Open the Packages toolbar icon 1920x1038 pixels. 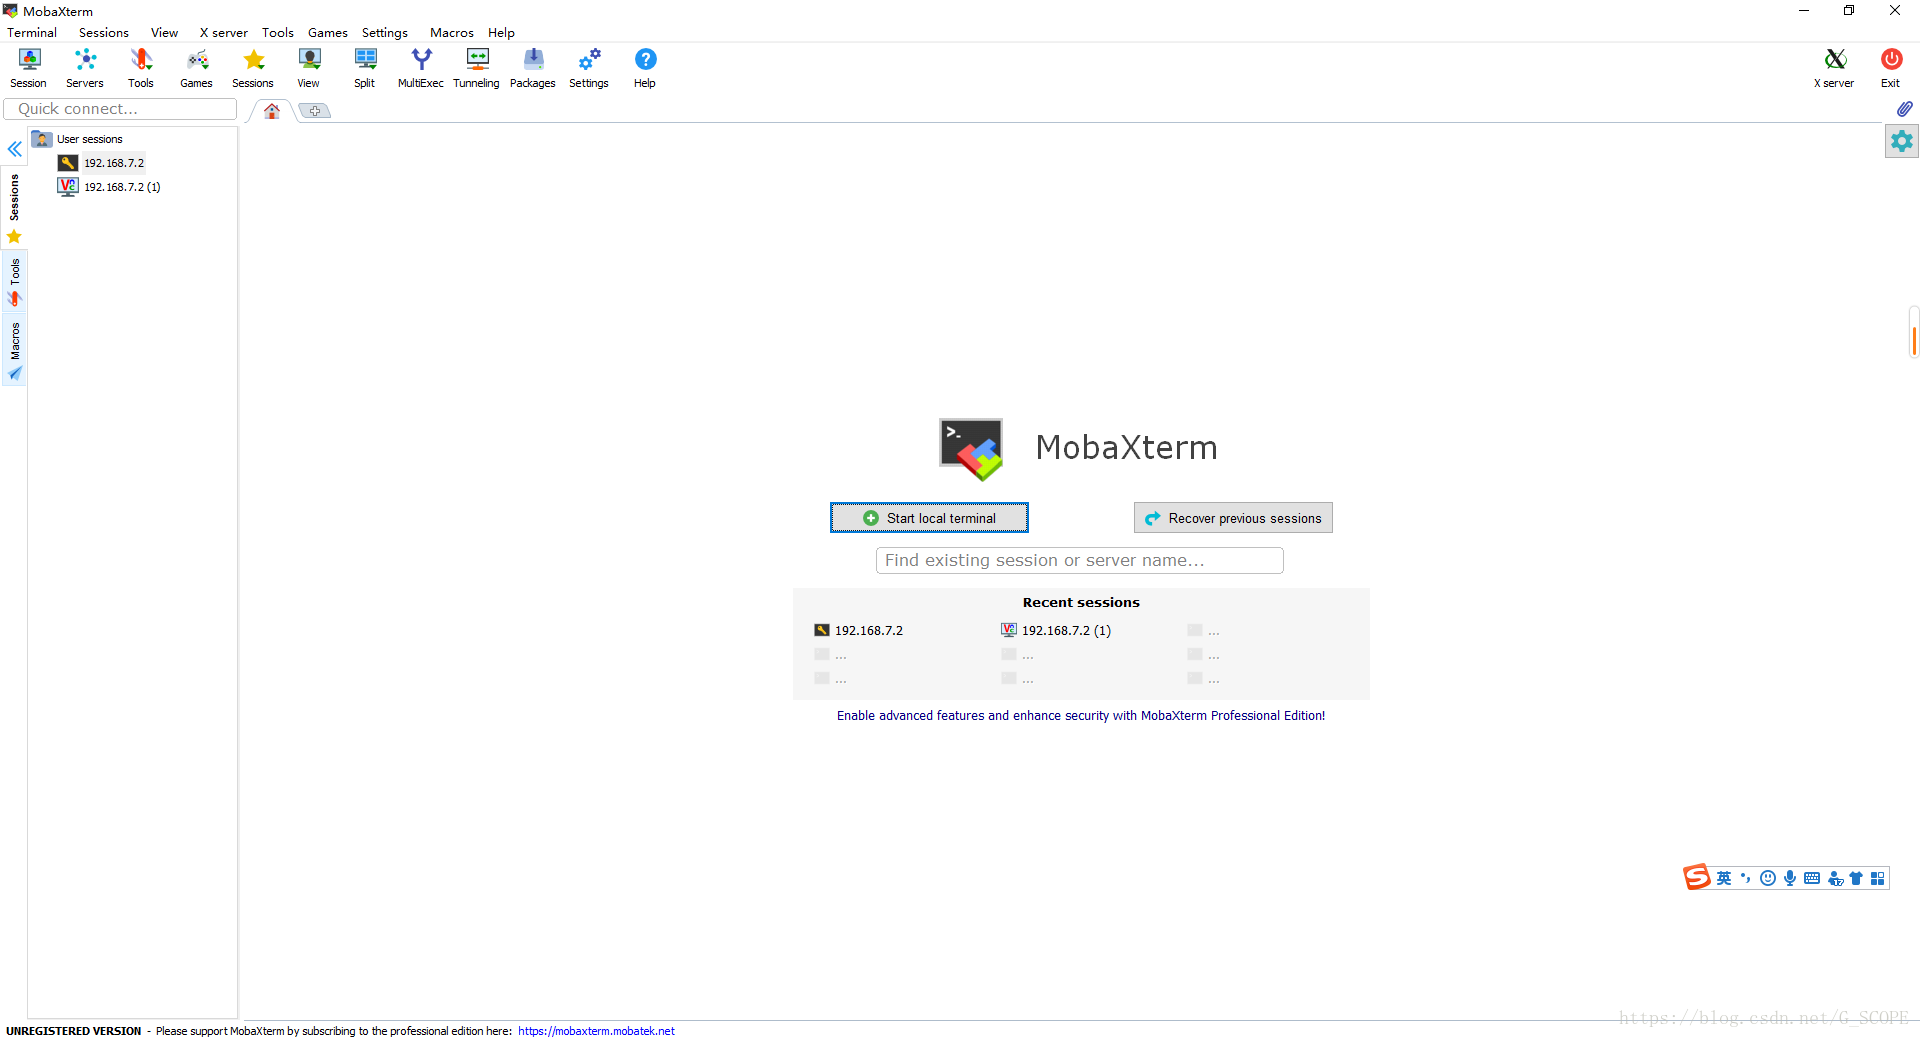(533, 68)
